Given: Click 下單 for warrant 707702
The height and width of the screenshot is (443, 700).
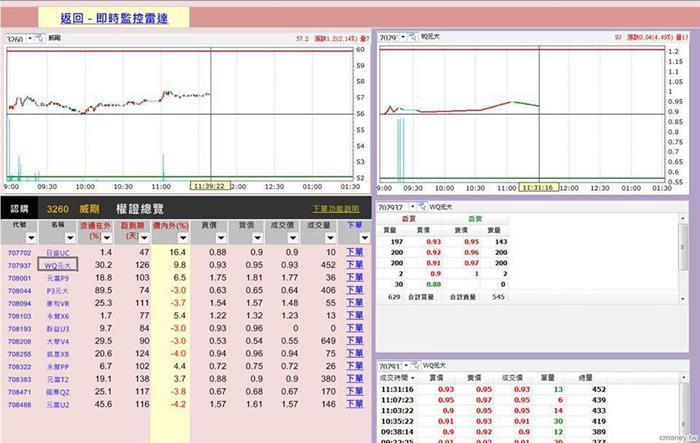Looking at the screenshot, I should pyautogui.click(x=355, y=252).
